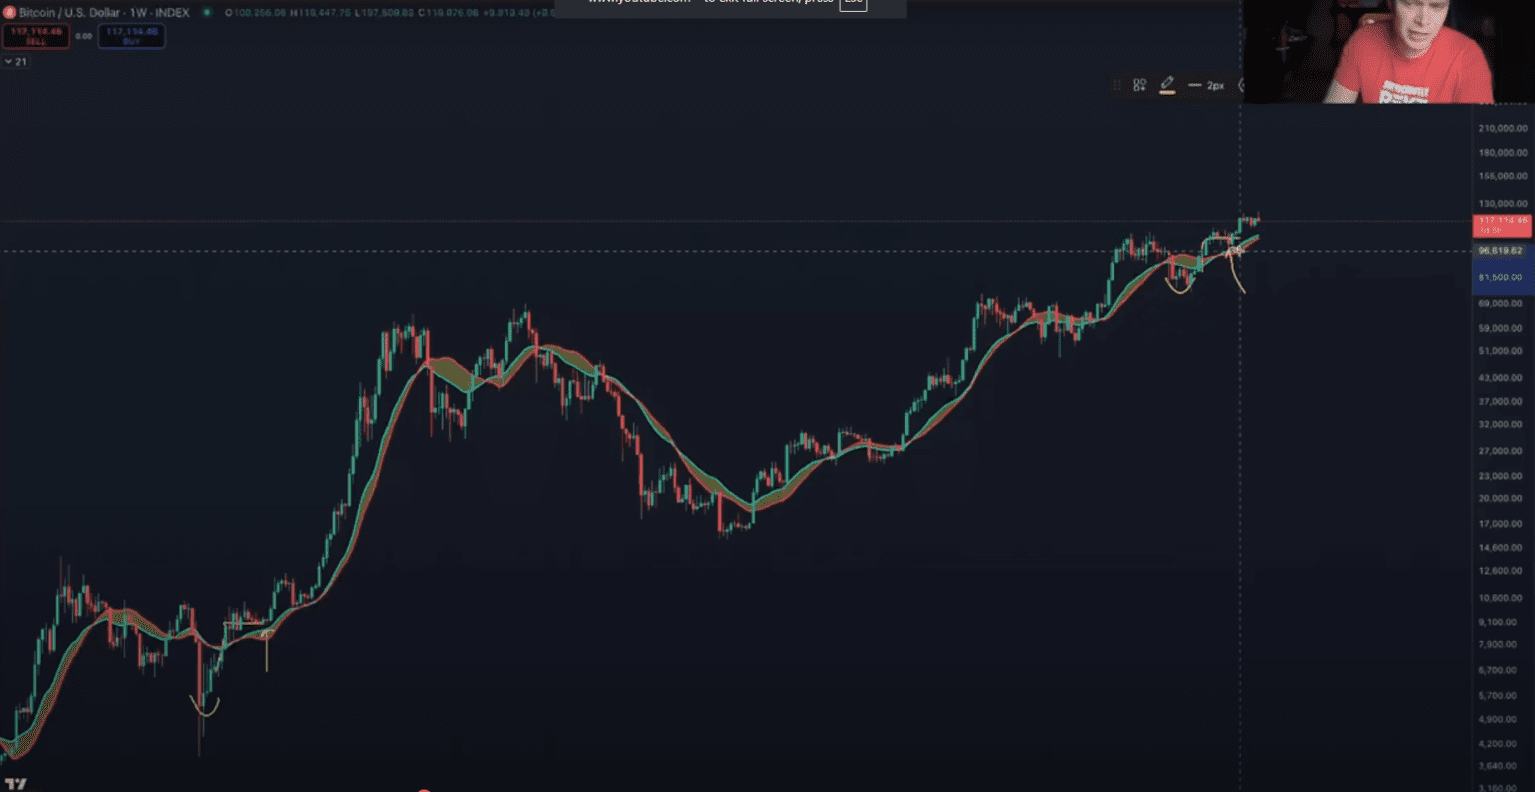
Task: Click the Bitcoin symbol logo icon
Action: (9, 13)
